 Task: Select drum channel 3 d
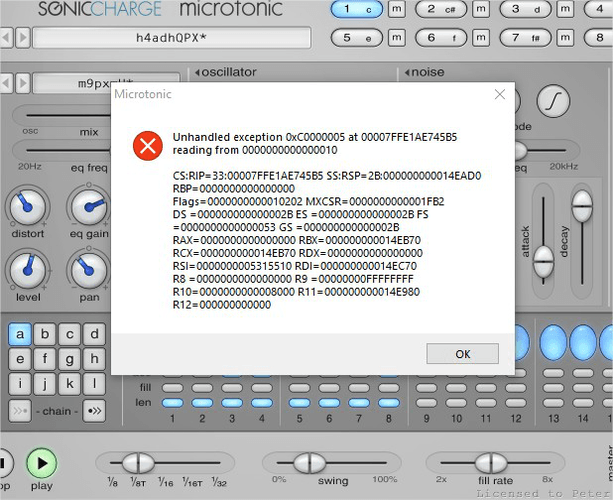(525, 9)
